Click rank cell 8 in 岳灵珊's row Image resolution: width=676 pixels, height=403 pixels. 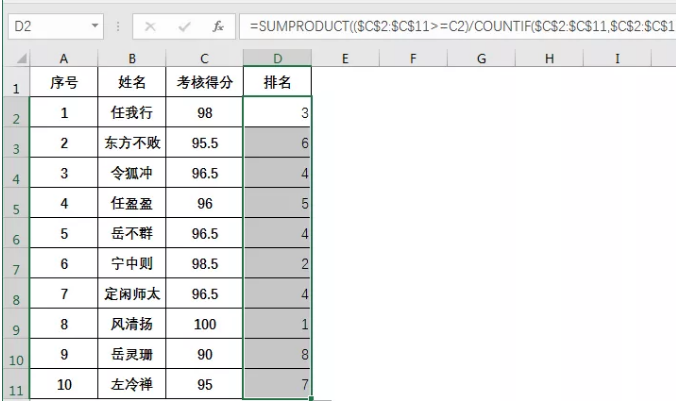[x=277, y=353]
